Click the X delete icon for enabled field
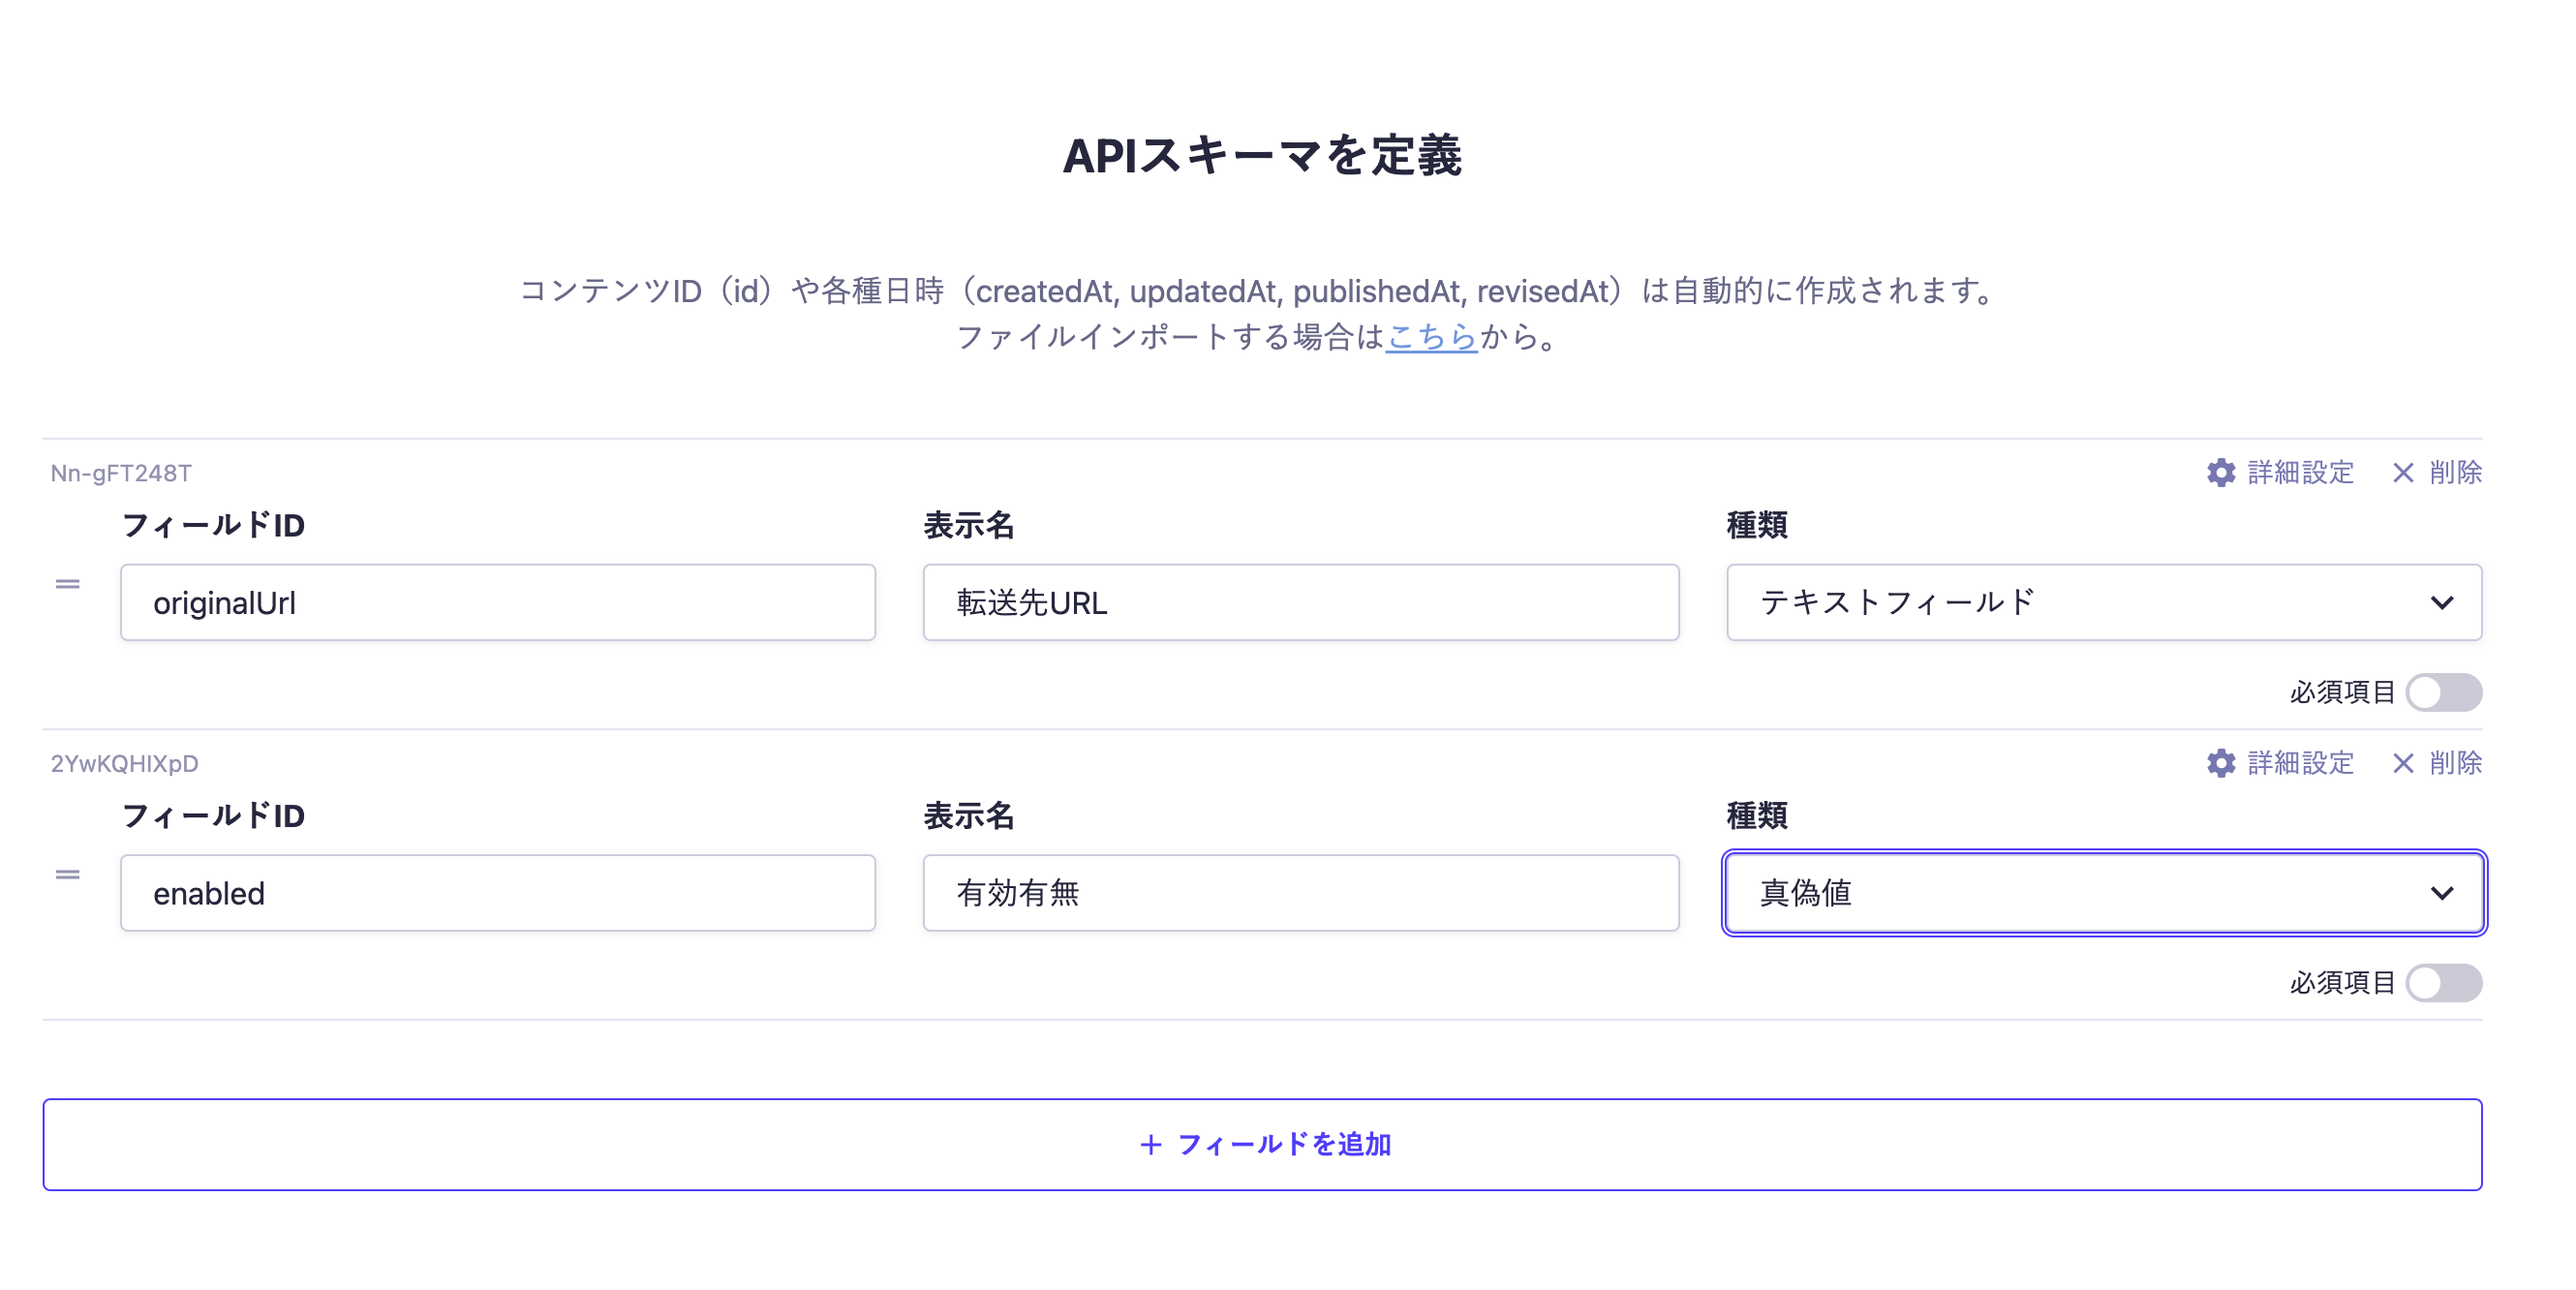This screenshot has height=1290, width=2576. point(2402,763)
